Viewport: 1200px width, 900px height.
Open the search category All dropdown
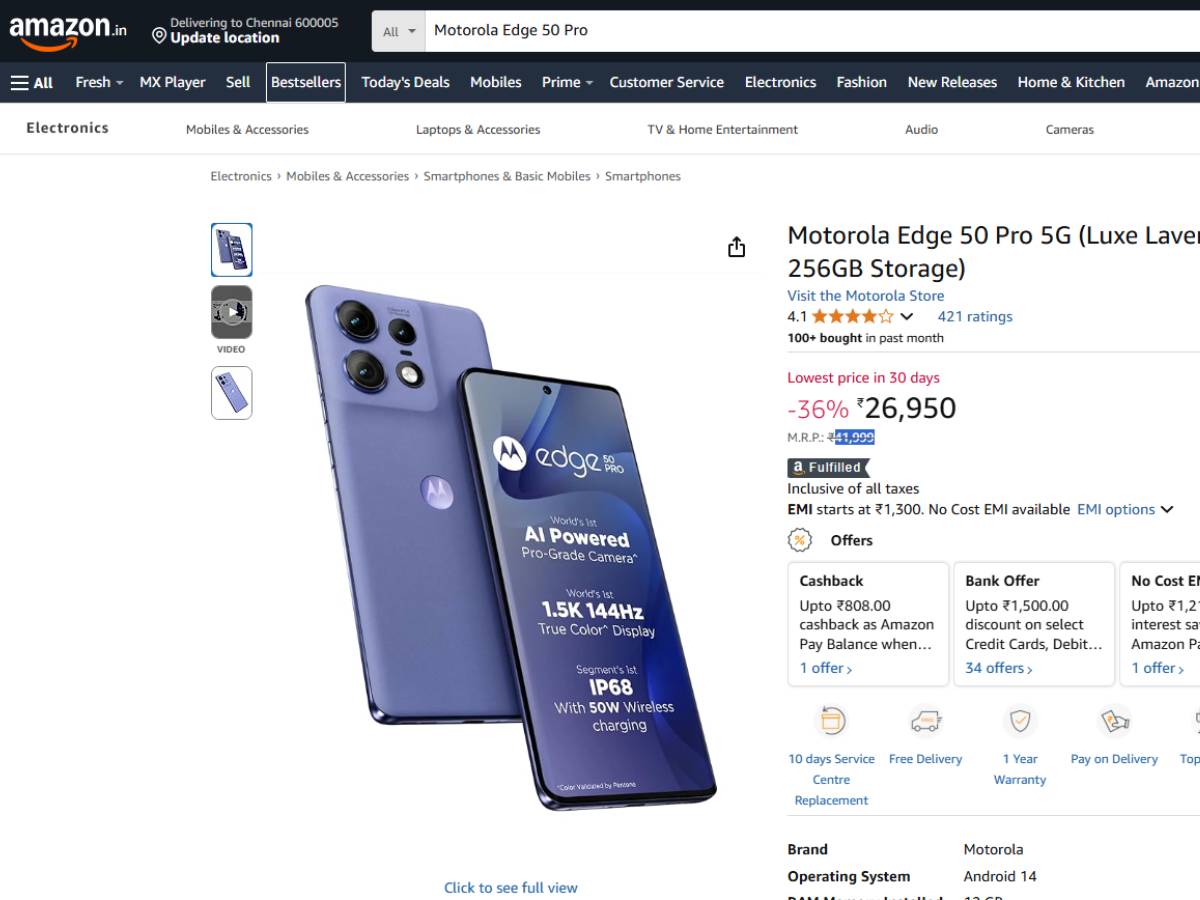pyautogui.click(x=399, y=31)
